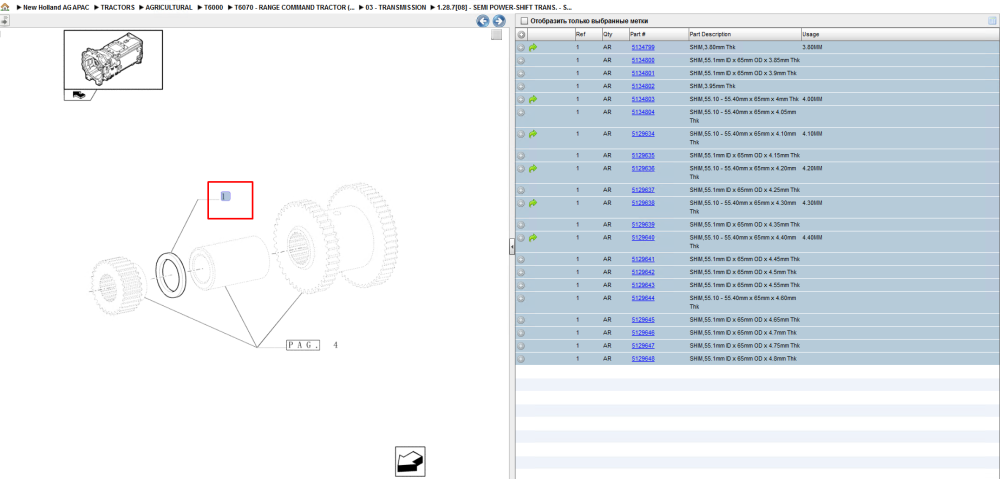Image resolution: width=1000 pixels, height=479 pixels.
Task: Open part number link 5134799
Action: [643, 47]
